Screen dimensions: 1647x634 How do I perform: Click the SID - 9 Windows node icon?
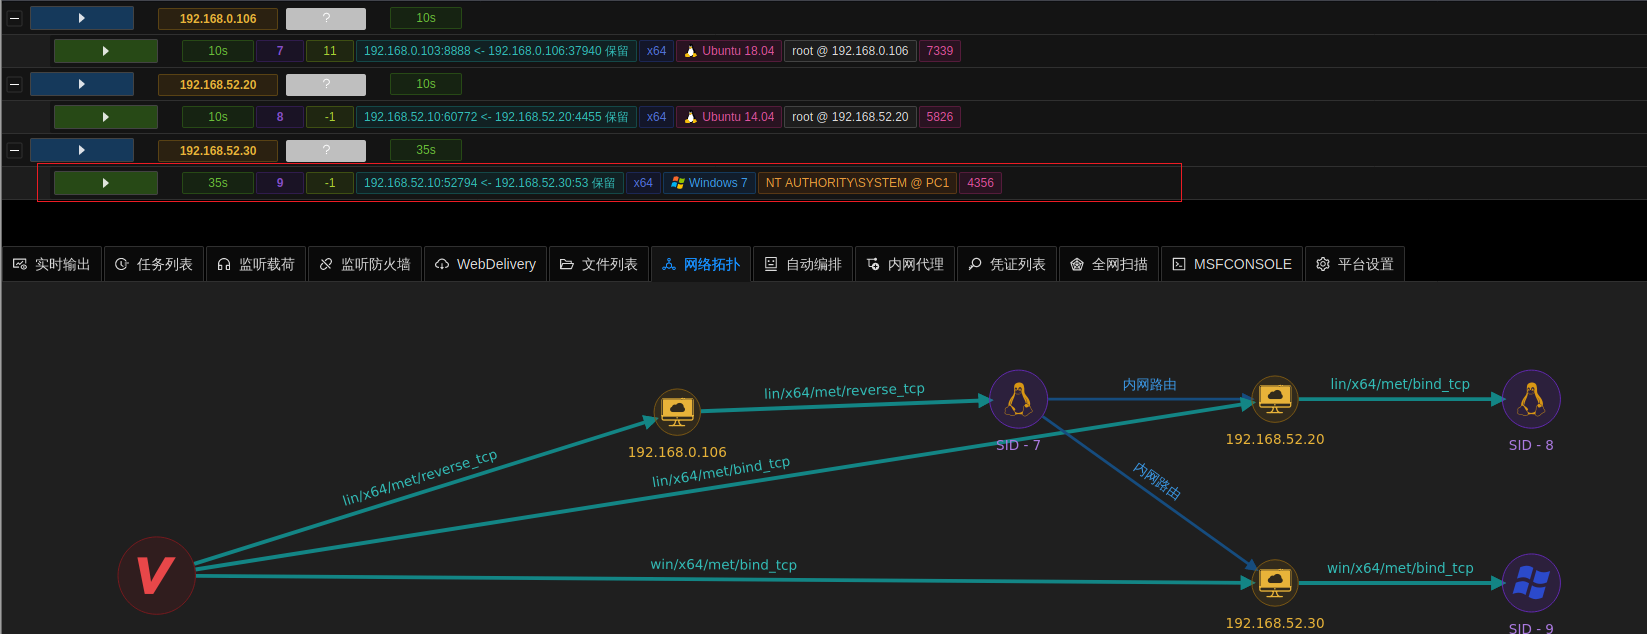(1530, 583)
